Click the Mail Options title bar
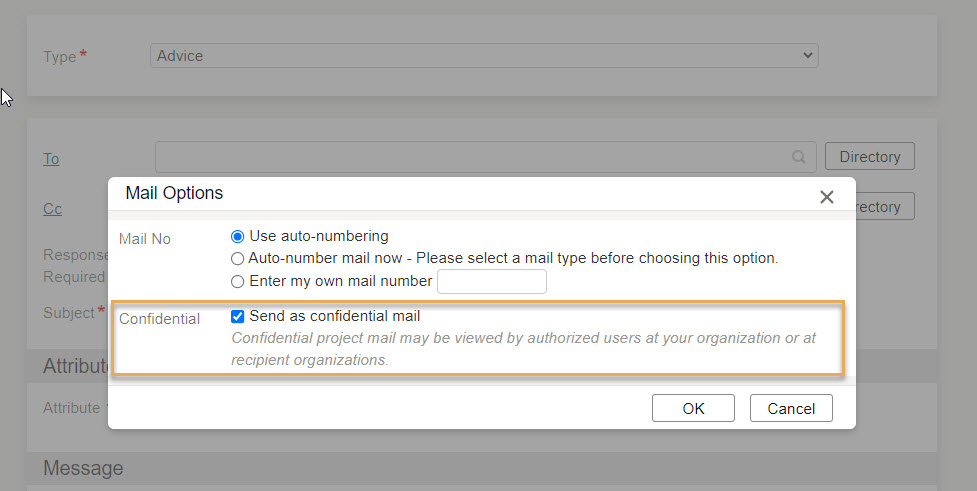The height and width of the screenshot is (491, 977). tap(482, 194)
